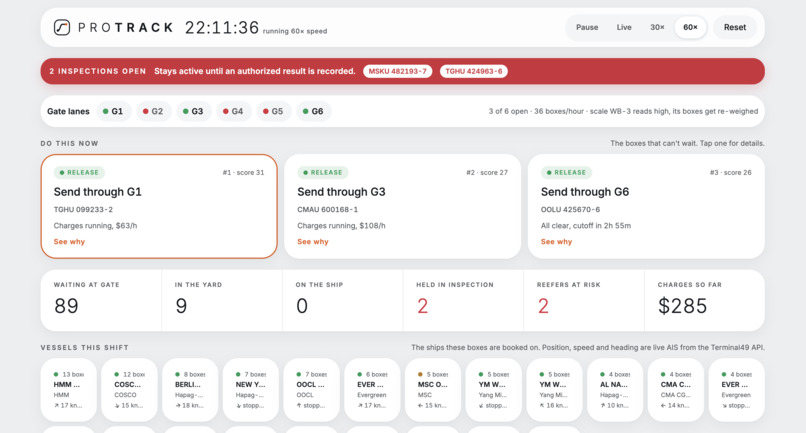Click the RELEASE badge on the G6 card
This screenshot has height=433, width=806.
tap(566, 172)
